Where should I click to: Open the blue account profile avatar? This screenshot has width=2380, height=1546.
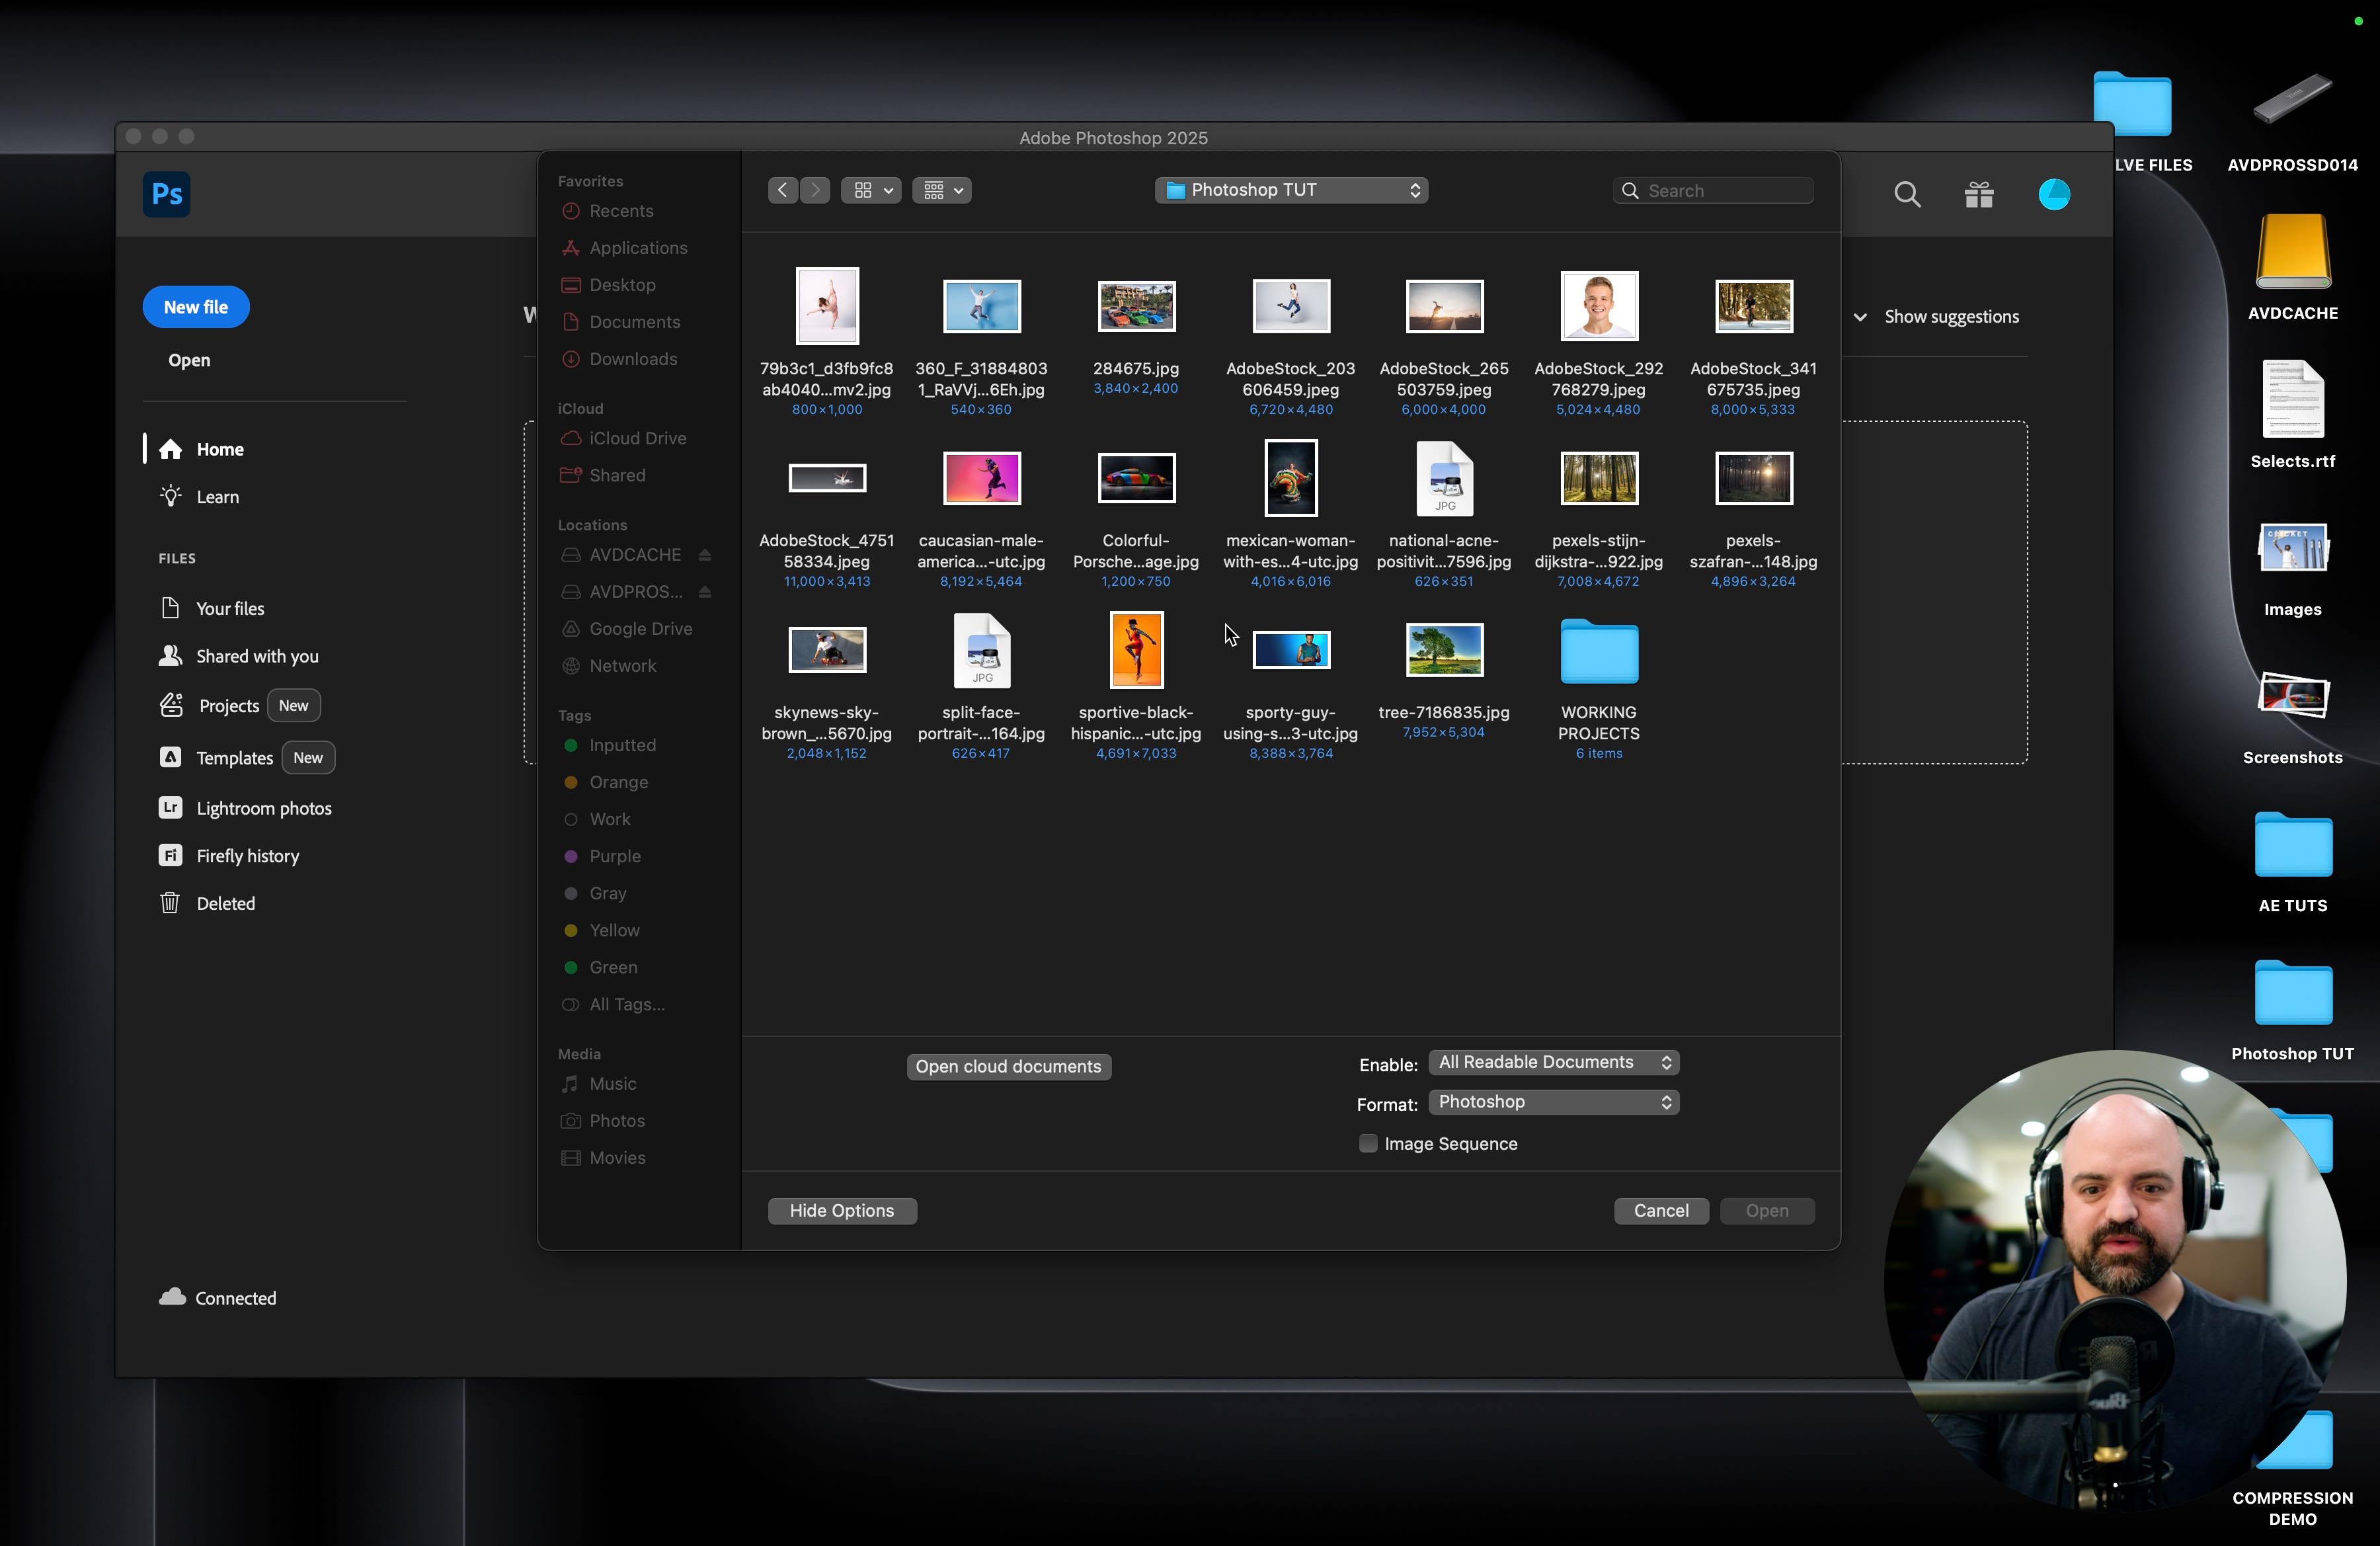coord(2054,194)
